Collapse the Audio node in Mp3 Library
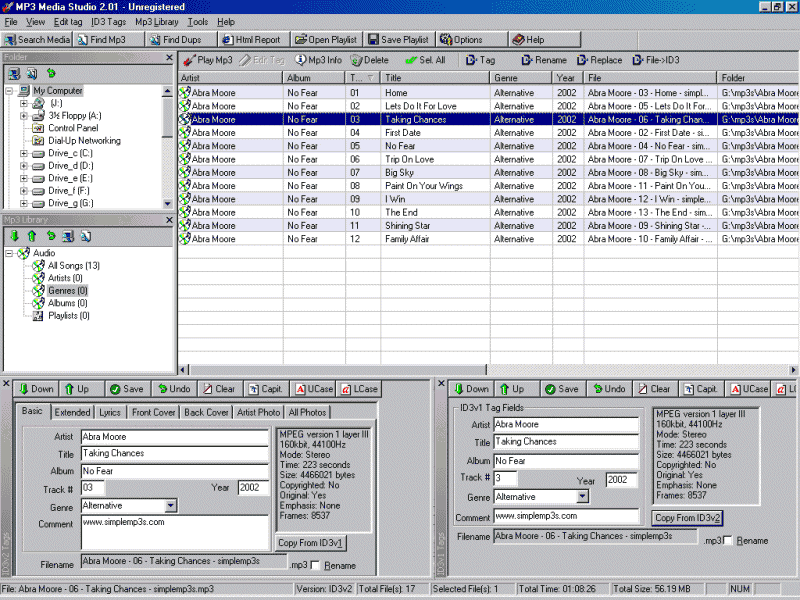 coord(9,253)
